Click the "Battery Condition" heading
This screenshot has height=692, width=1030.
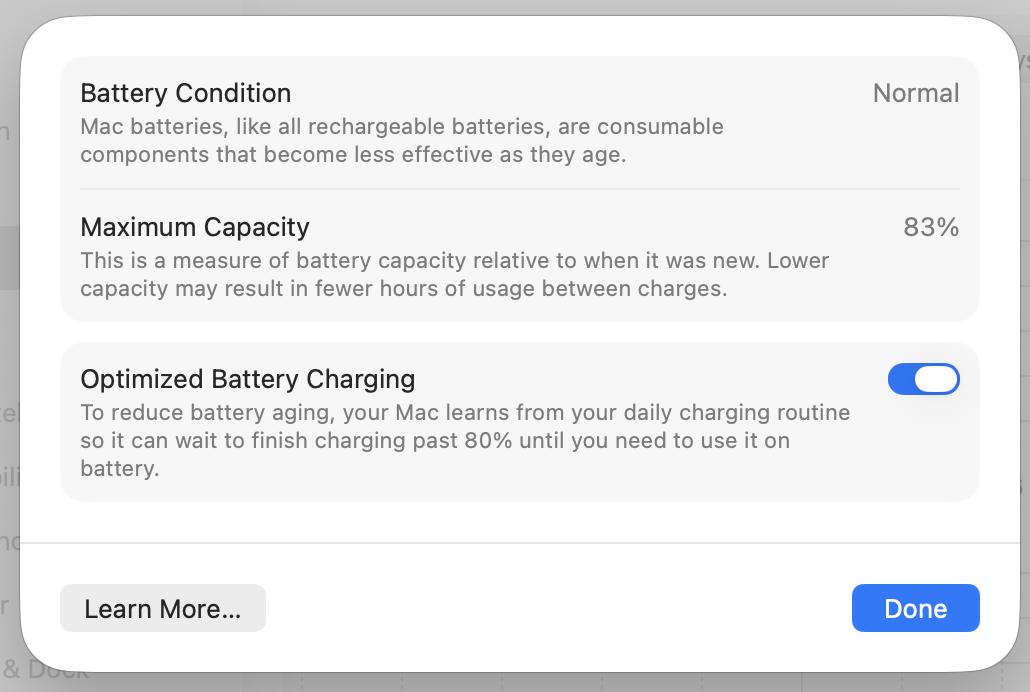tap(186, 93)
